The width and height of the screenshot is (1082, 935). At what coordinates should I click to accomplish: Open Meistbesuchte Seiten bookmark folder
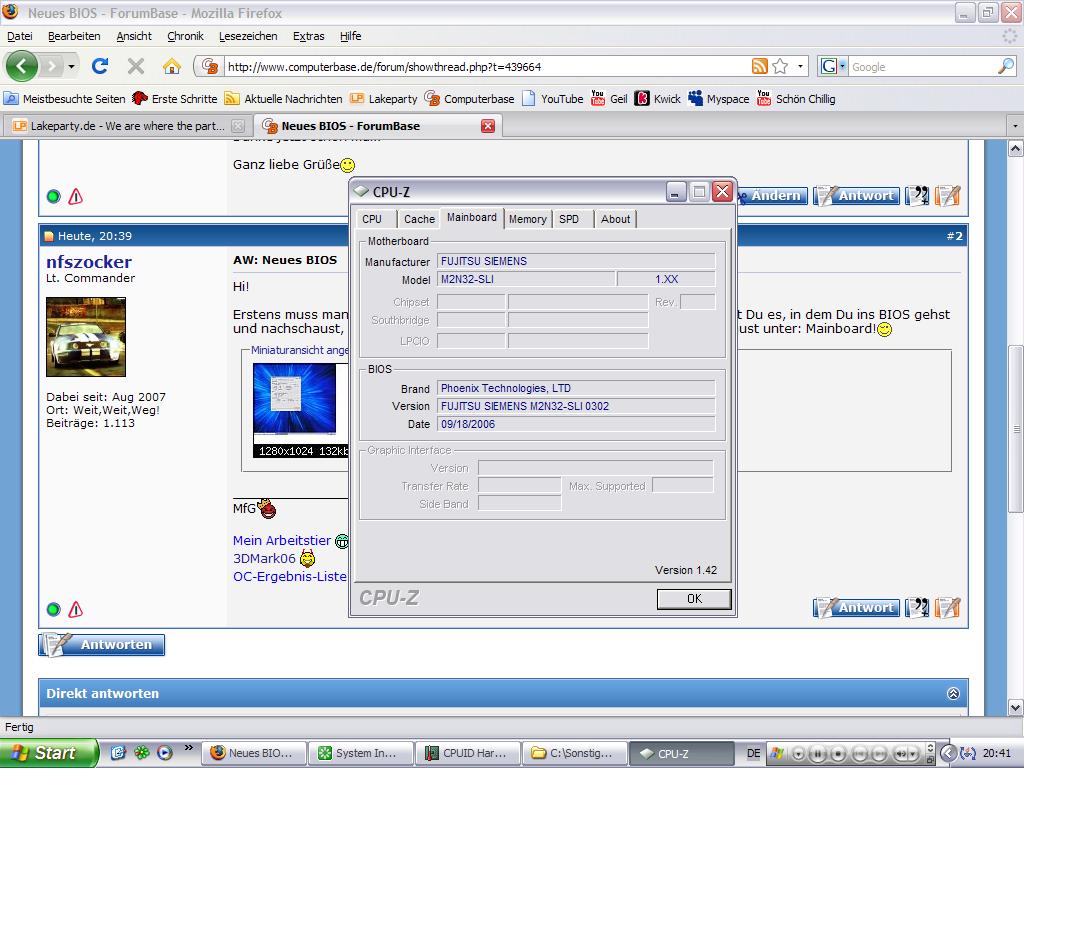[x=65, y=99]
